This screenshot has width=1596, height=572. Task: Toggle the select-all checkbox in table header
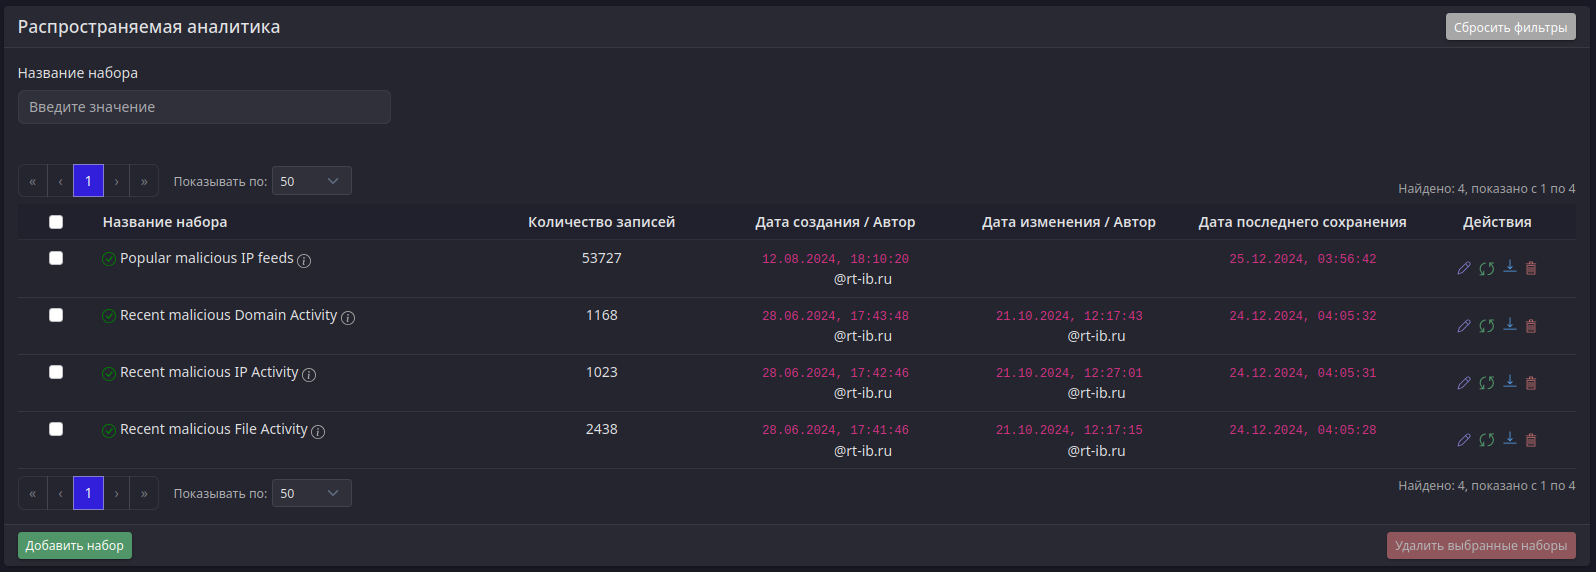tap(56, 222)
